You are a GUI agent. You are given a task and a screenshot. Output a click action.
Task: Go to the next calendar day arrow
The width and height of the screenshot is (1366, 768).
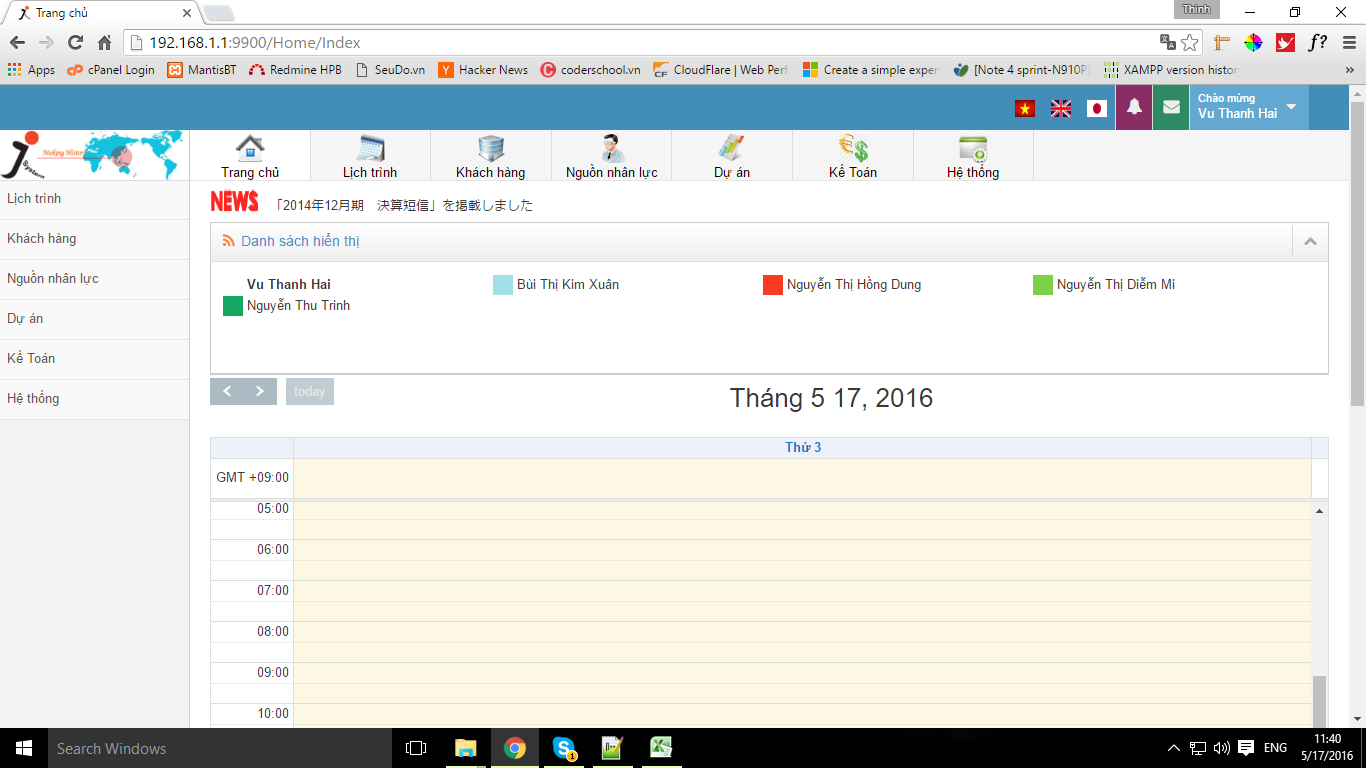coord(260,391)
